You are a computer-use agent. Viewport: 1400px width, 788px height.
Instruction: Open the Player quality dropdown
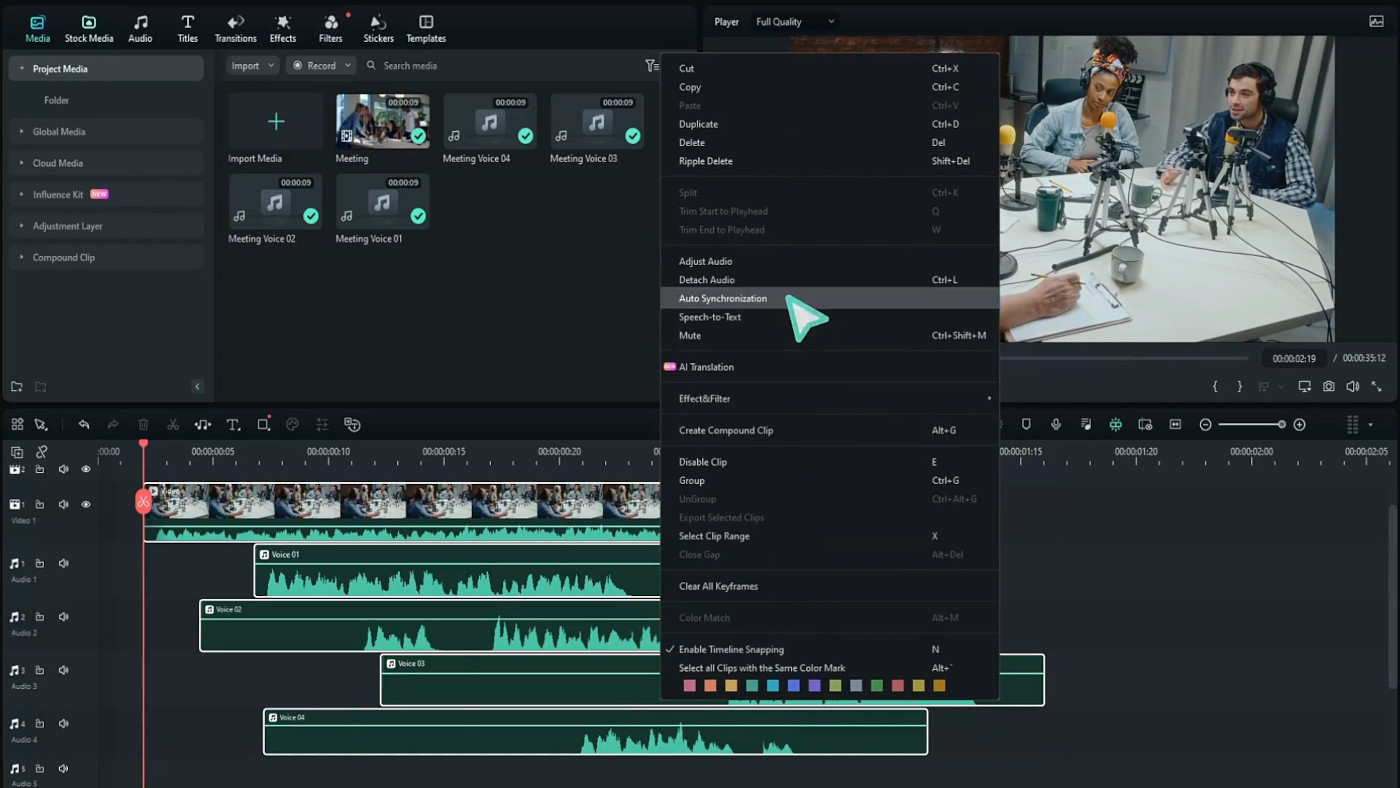coord(793,21)
